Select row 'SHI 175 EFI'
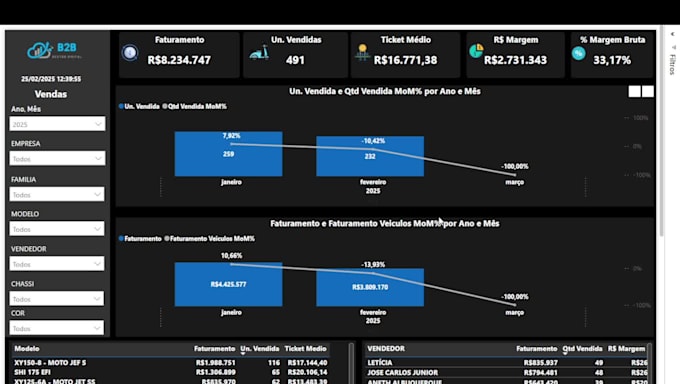Screen dimensions: 680x384 [171, 372]
